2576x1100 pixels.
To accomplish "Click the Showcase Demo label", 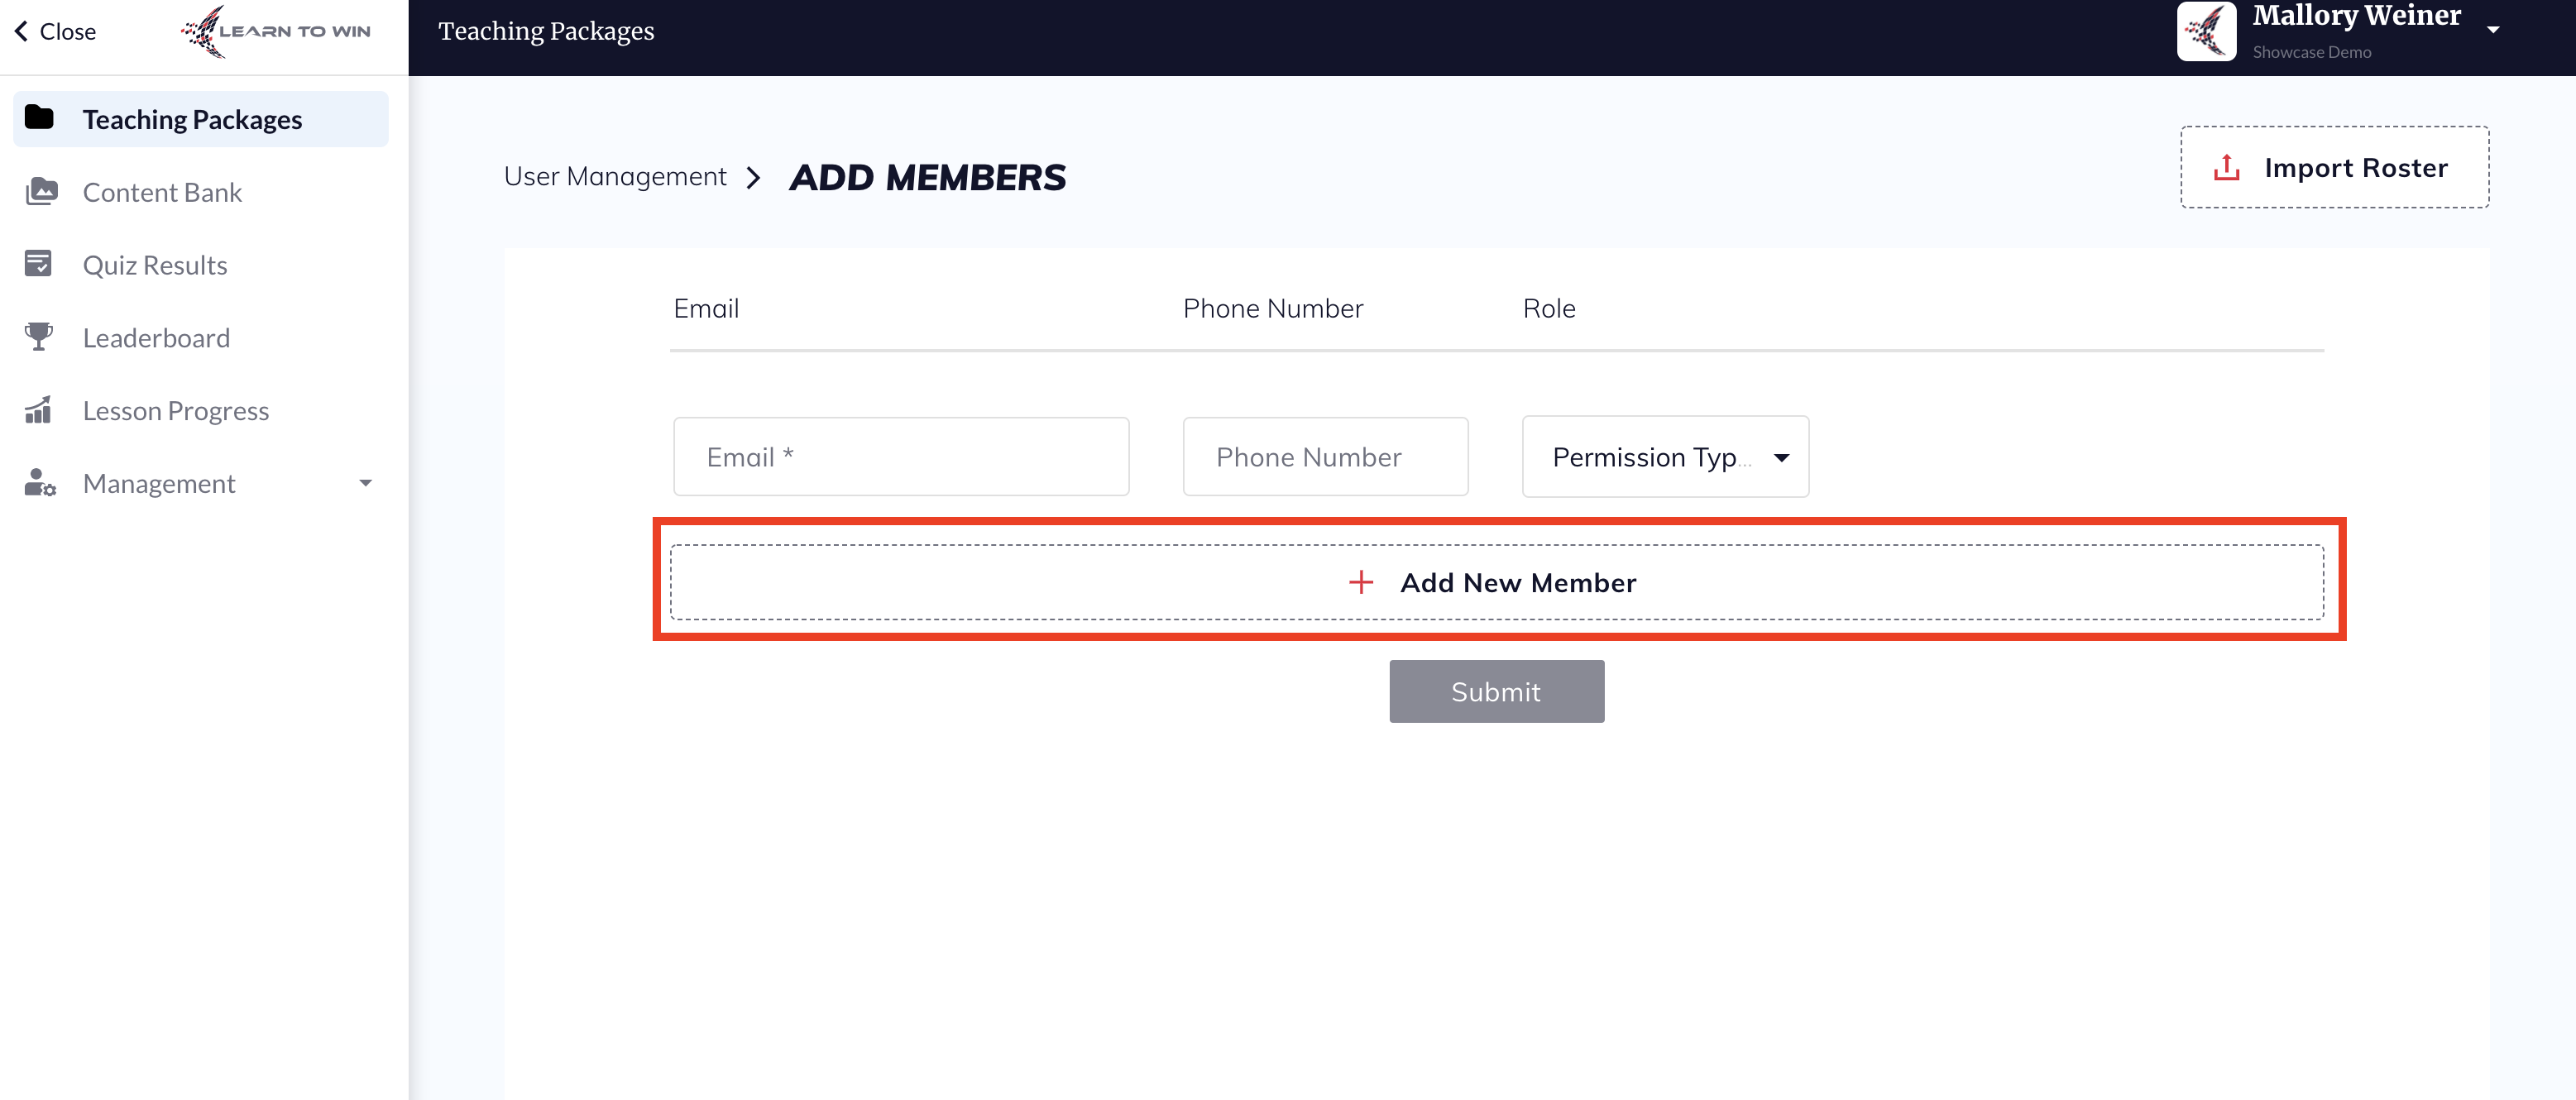I will tap(2311, 52).
